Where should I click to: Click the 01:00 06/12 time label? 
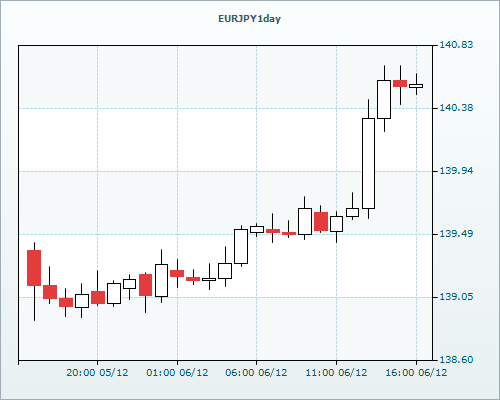click(x=177, y=373)
